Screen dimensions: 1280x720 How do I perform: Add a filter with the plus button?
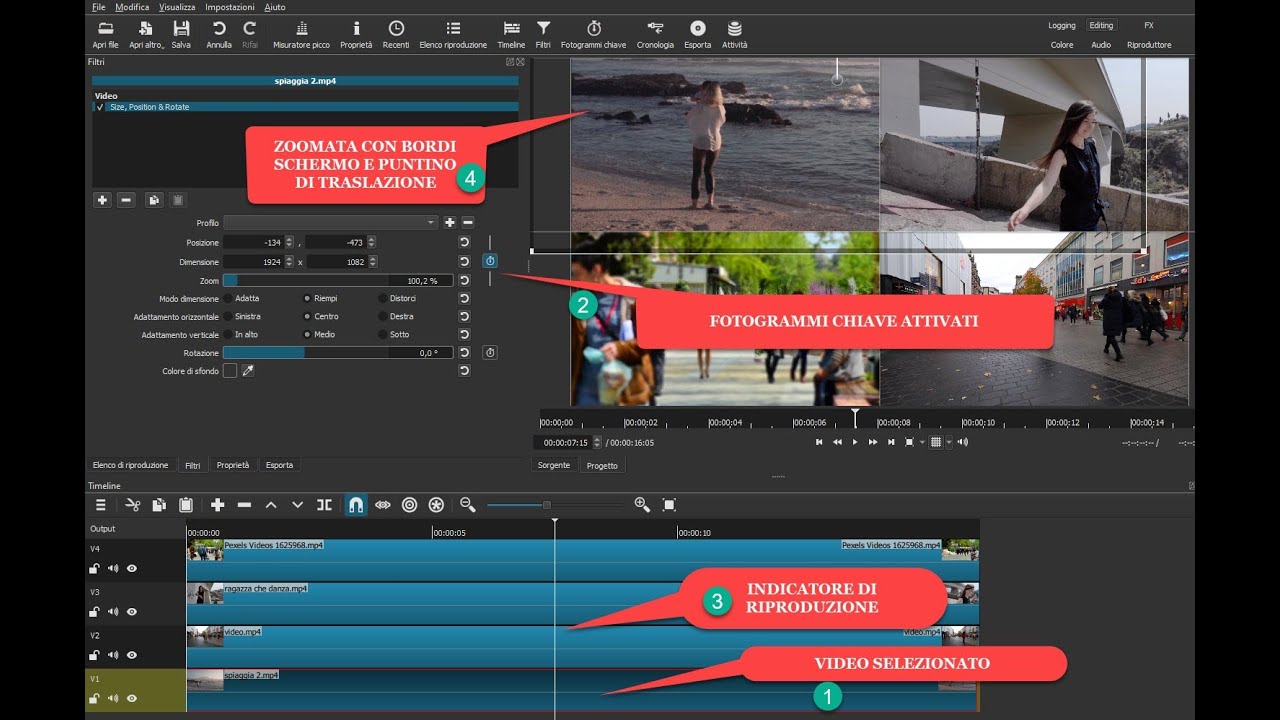pyautogui.click(x=102, y=200)
